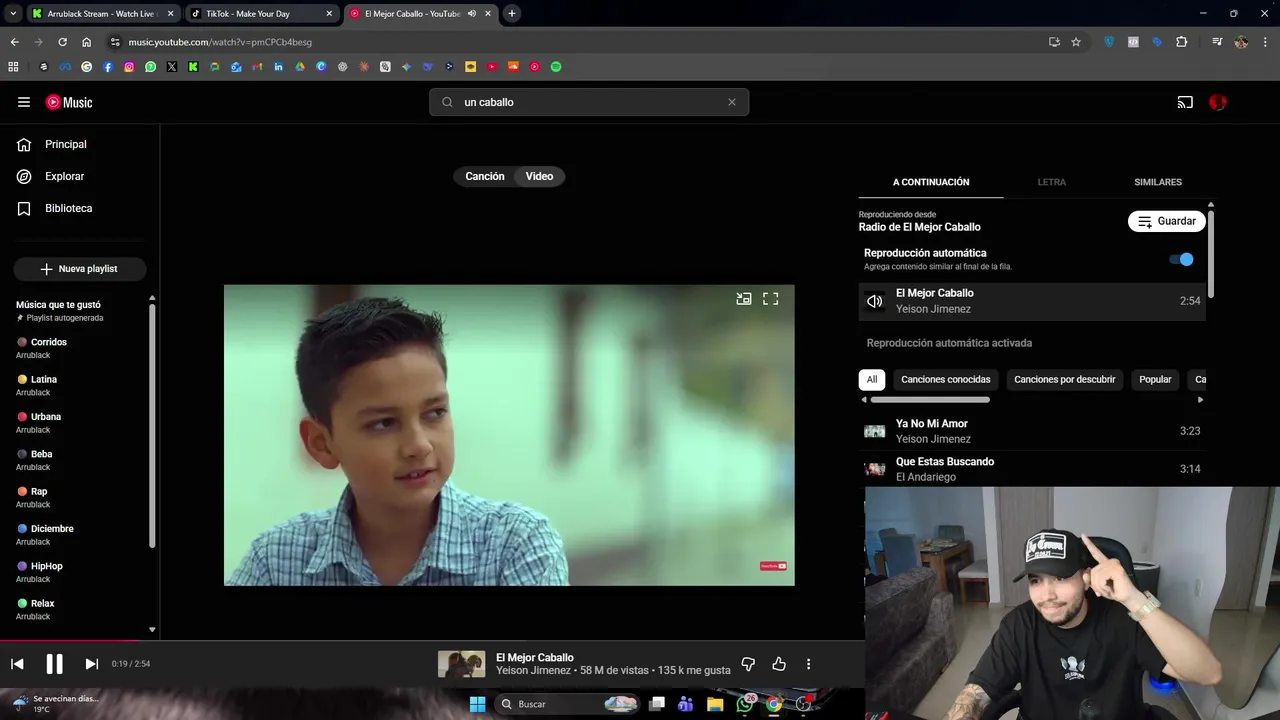Image resolution: width=1280 pixels, height=720 pixels.
Task: Click in the un caballo search field
Action: coord(589,102)
